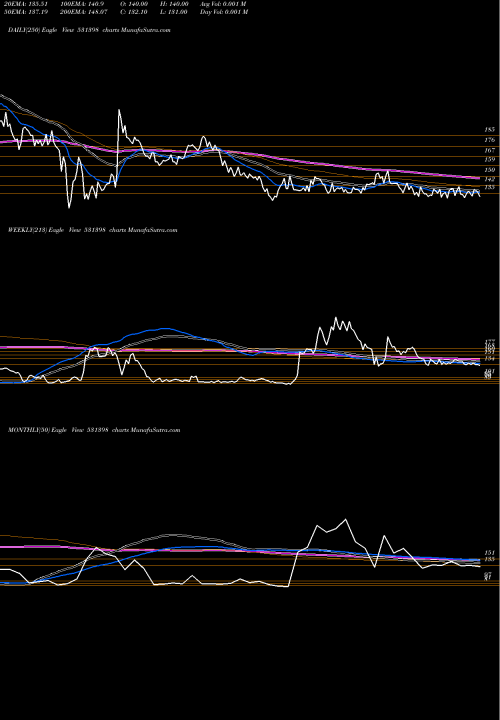Click the 'Avg Vol' reading

pos(224,4)
